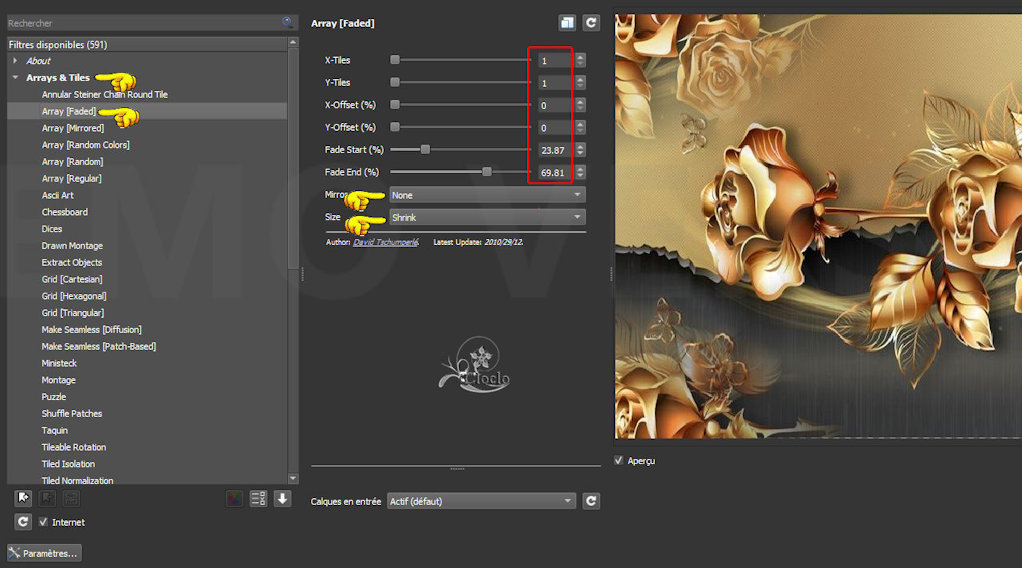1022x568 pixels.
Task: Reset filter parameters with the top circular arrow
Action: pos(591,23)
